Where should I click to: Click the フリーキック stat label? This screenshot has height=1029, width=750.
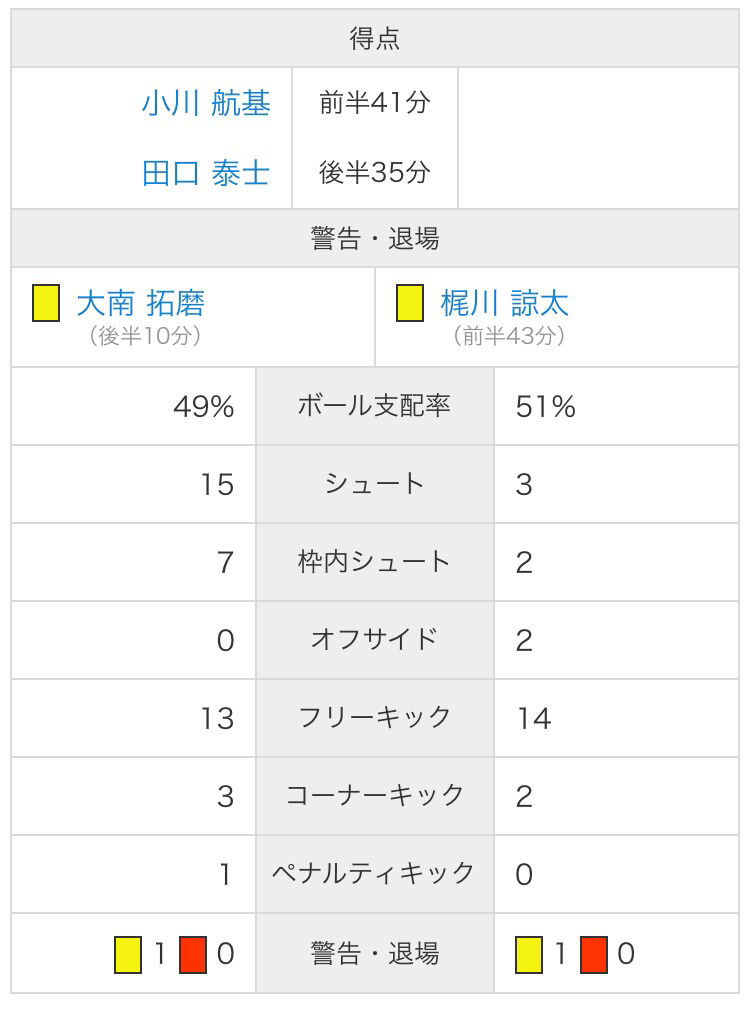point(375,718)
